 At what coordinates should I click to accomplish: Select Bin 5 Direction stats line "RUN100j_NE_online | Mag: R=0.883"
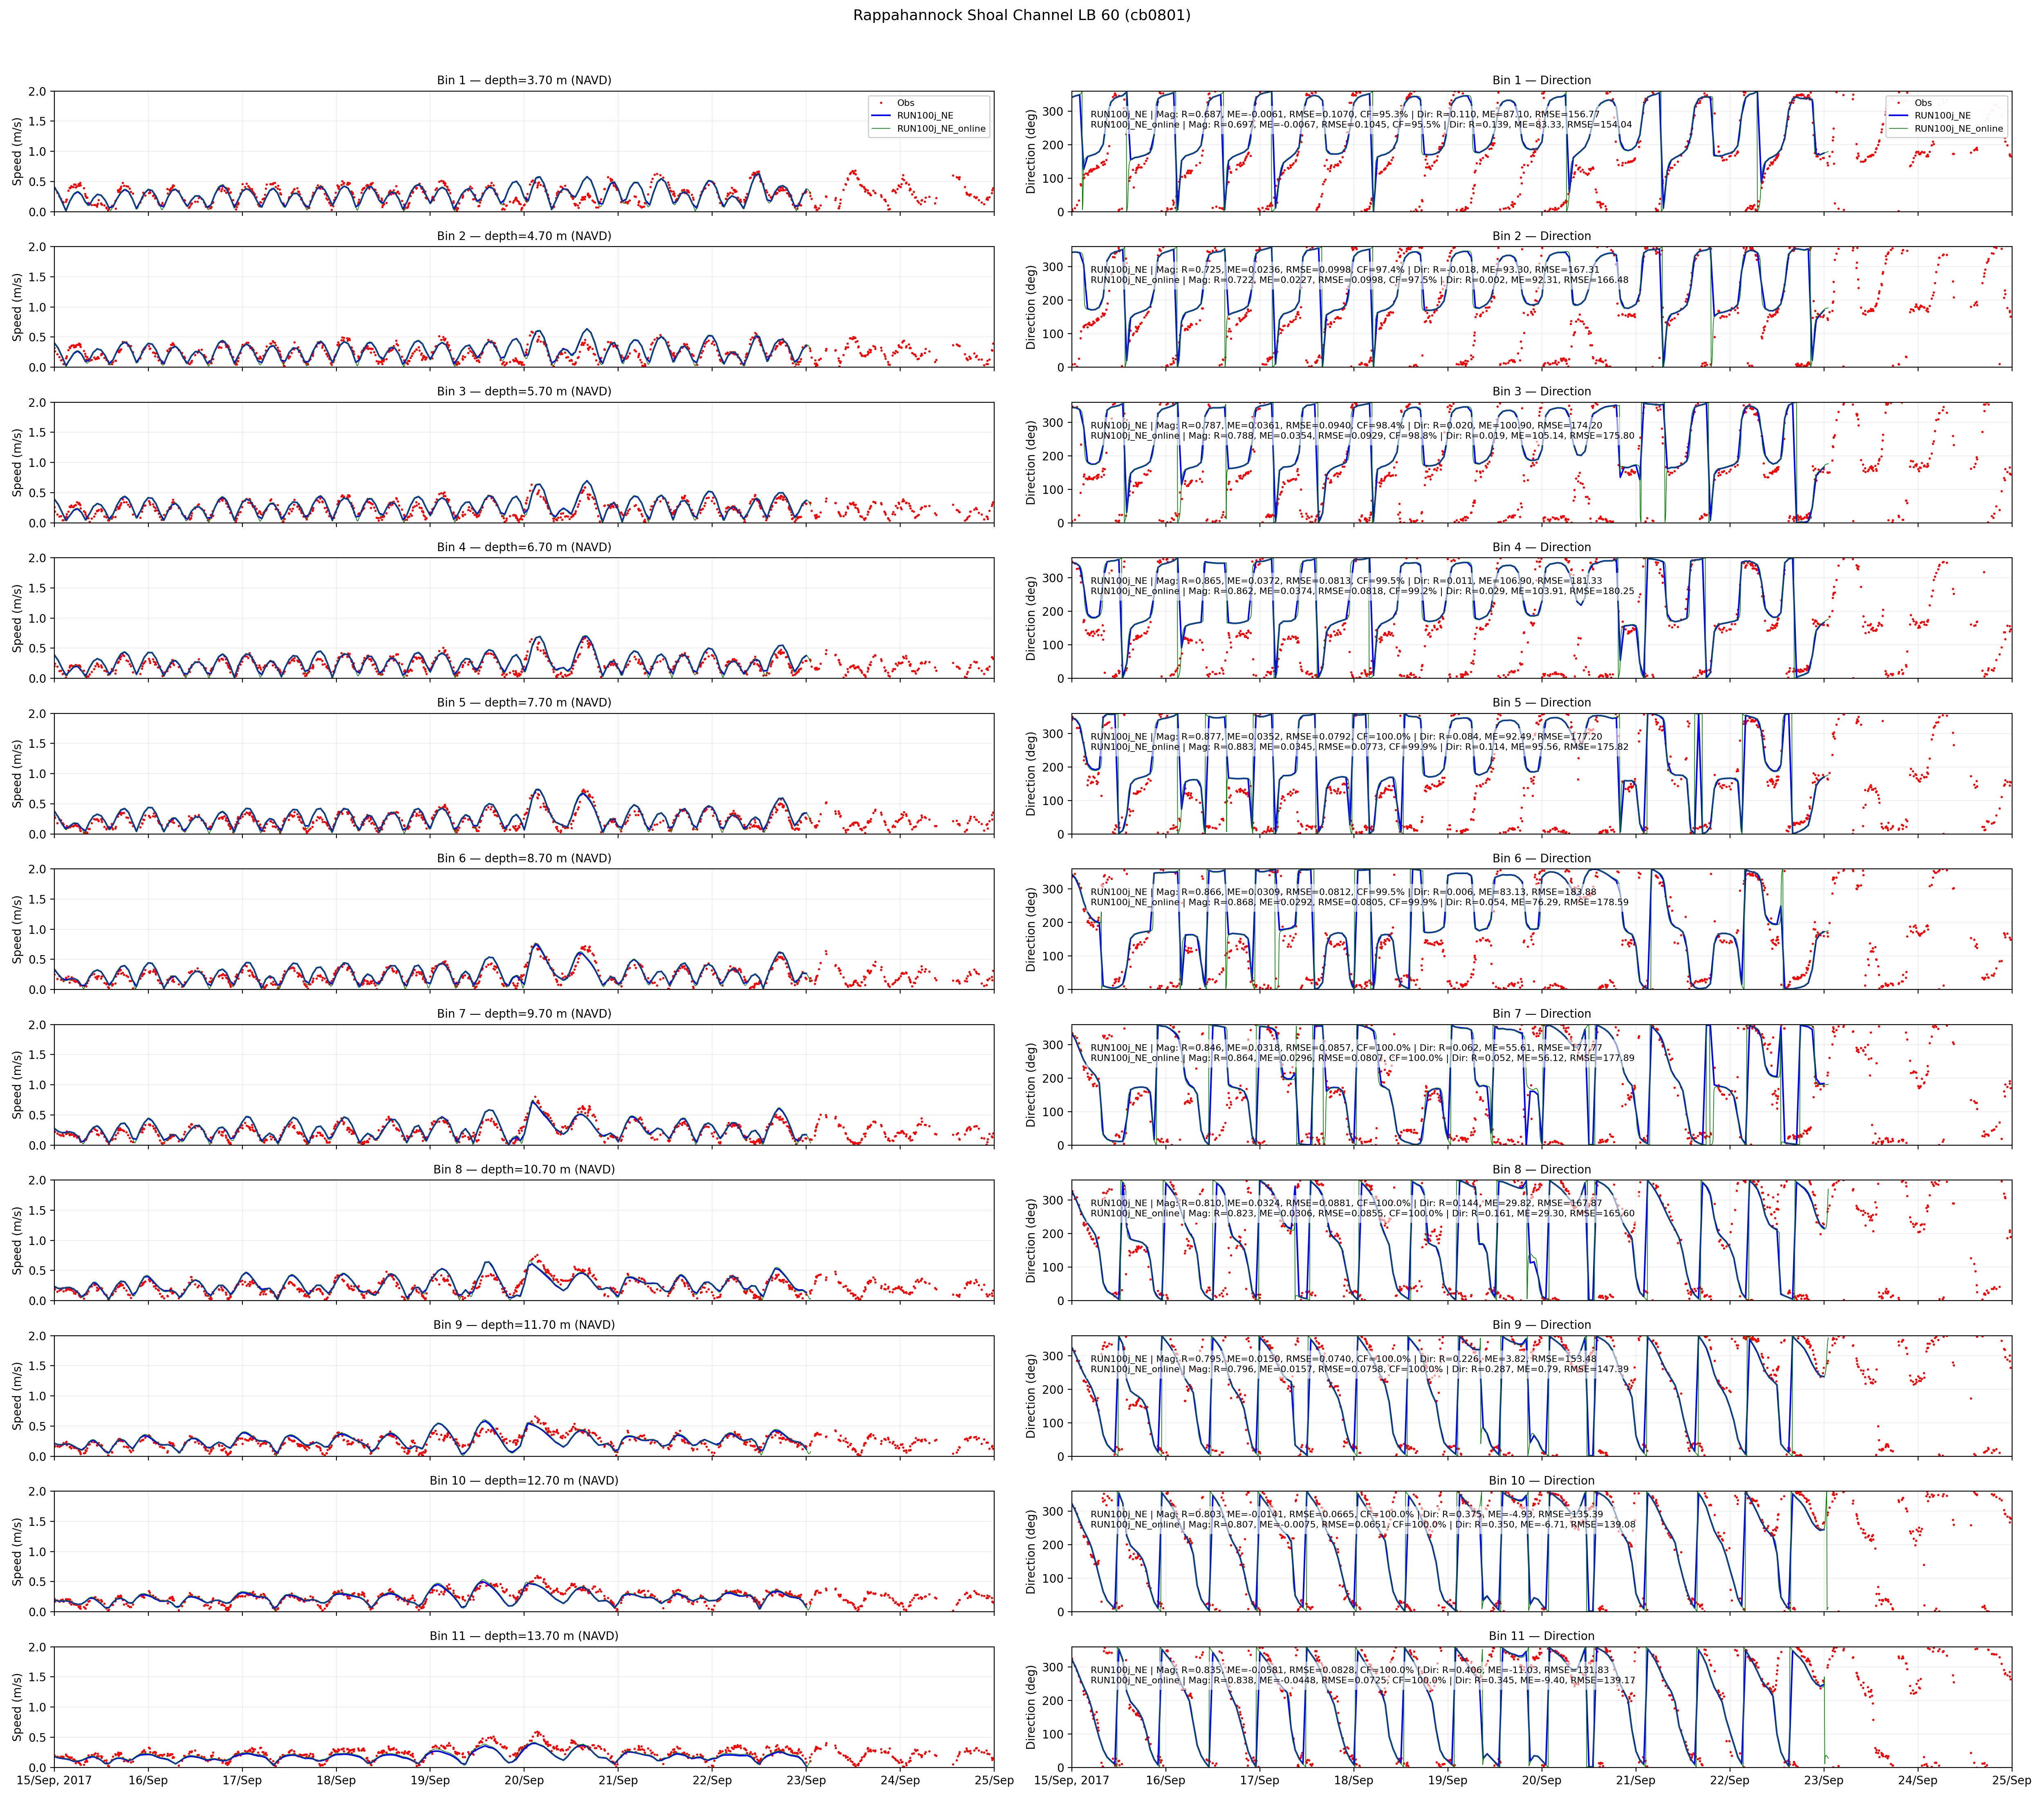pyautogui.click(x=1359, y=747)
